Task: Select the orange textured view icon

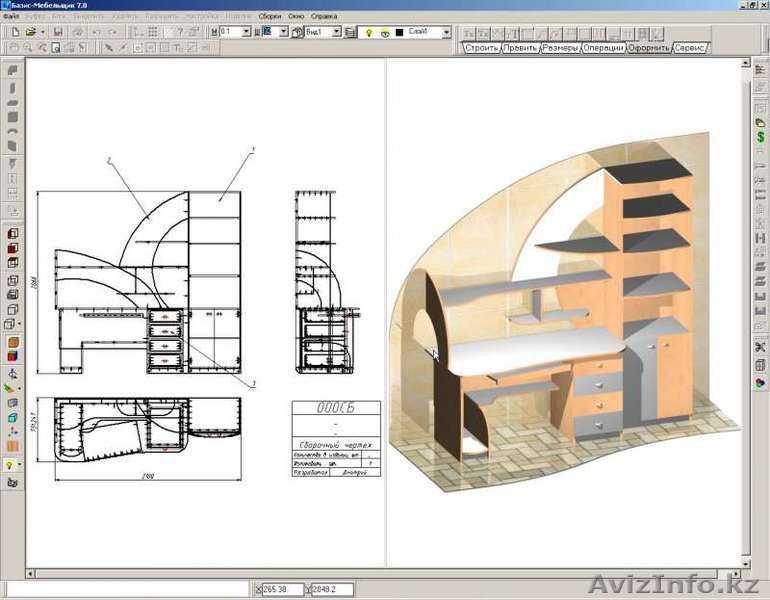Action: tap(13, 341)
